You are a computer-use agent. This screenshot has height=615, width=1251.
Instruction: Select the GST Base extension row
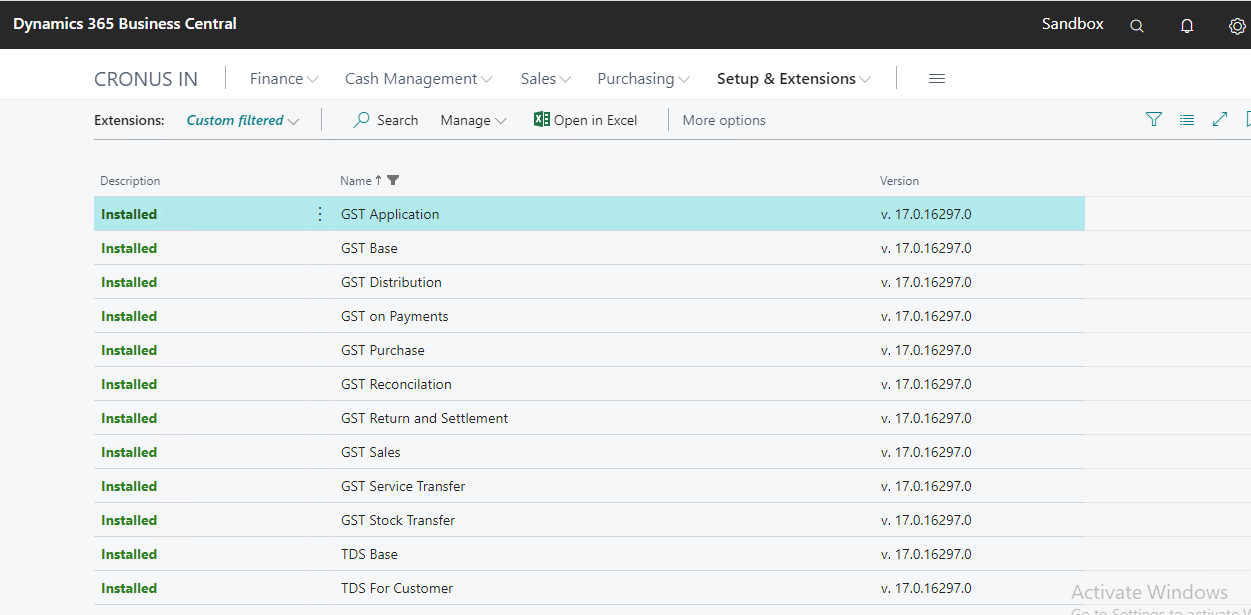coord(589,248)
